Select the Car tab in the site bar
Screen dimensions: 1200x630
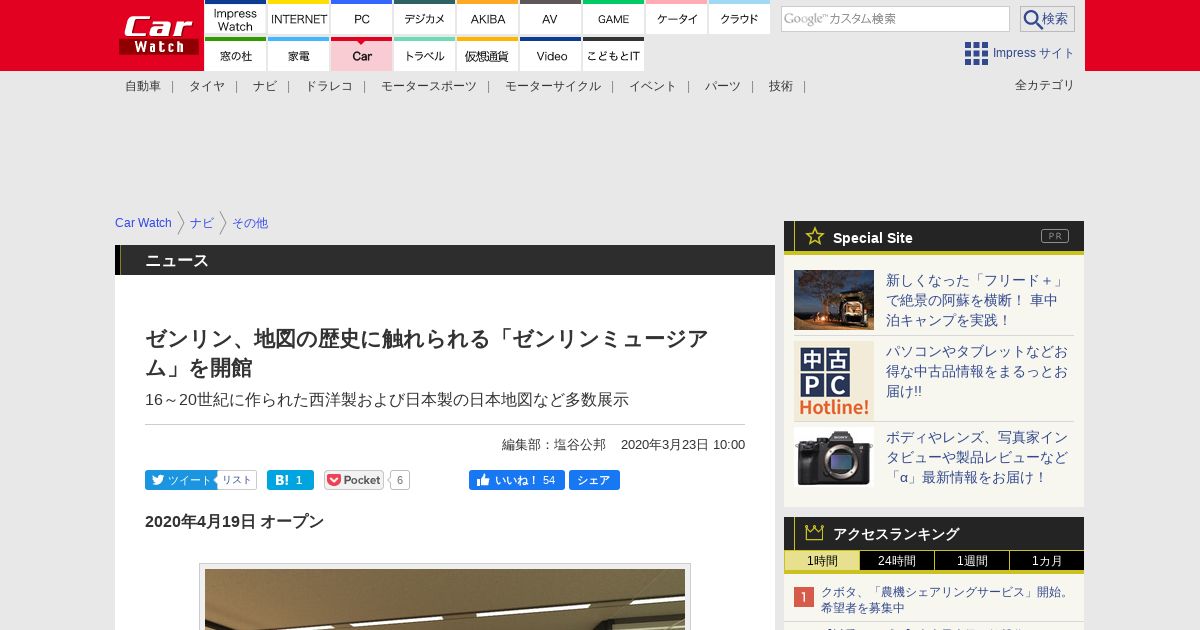pyautogui.click(x=362, y=54)
